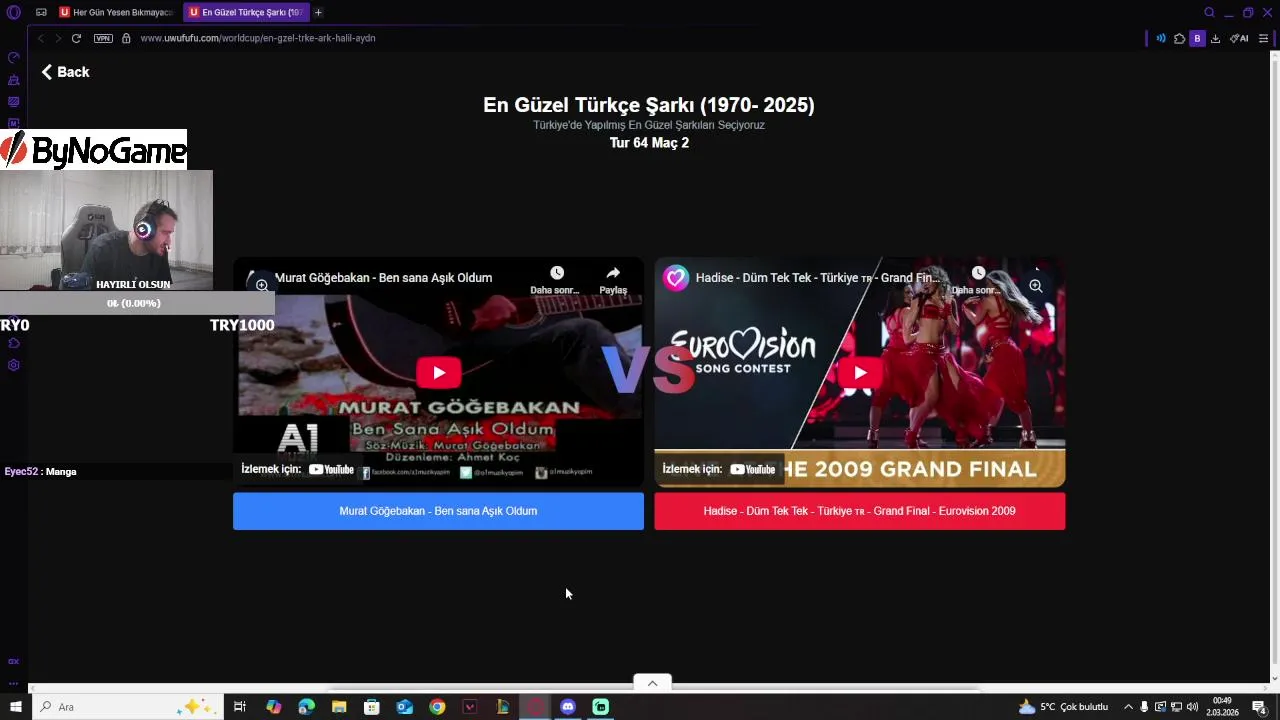The image size is (1280, 720).
Task: Watch the Hadise video on YouTube
Action: pyautogui.click(x=719, y=469)
